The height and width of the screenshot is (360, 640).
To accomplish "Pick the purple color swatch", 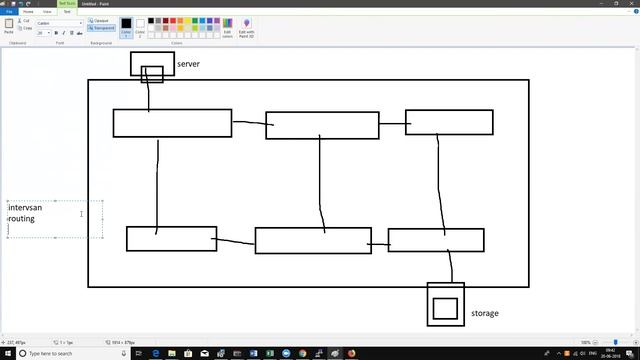I will coord(217,20).
